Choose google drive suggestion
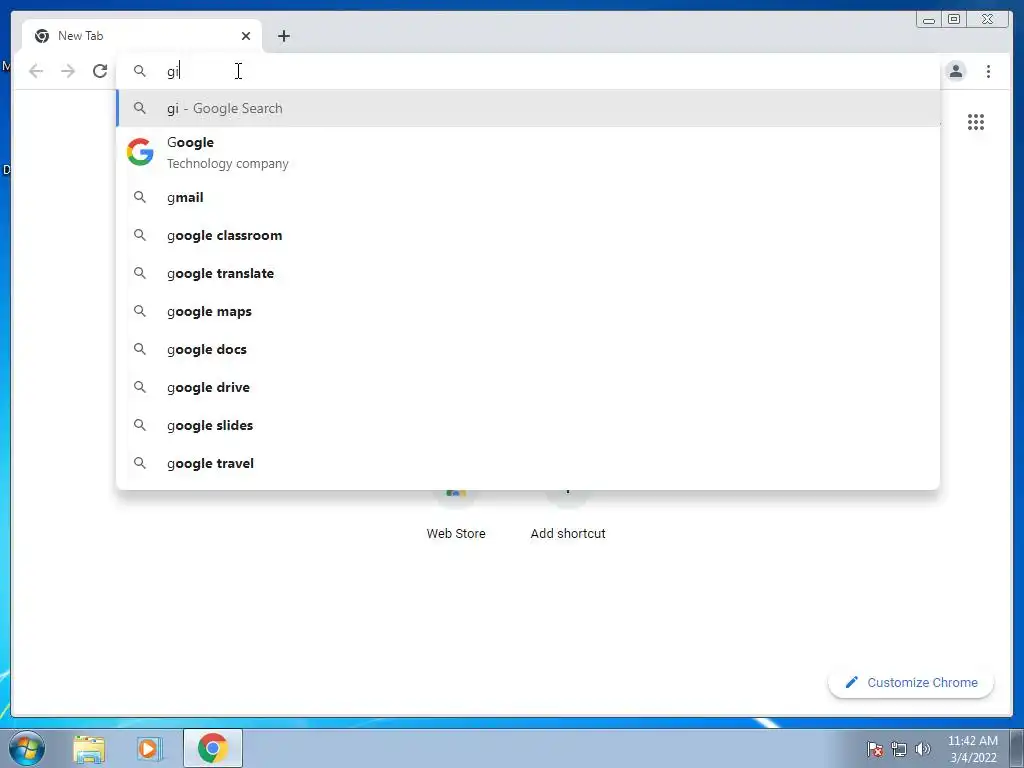The image size is (1024, 768). click(x=528, y=387)
